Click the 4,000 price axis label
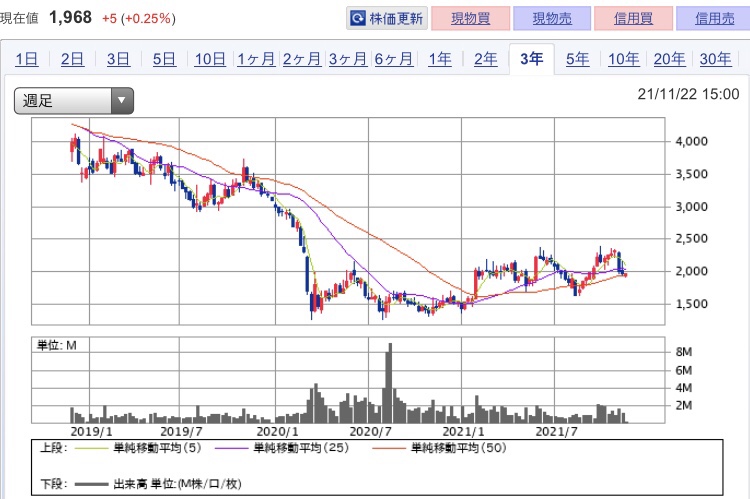750x499 pixels. coord(691,142)
